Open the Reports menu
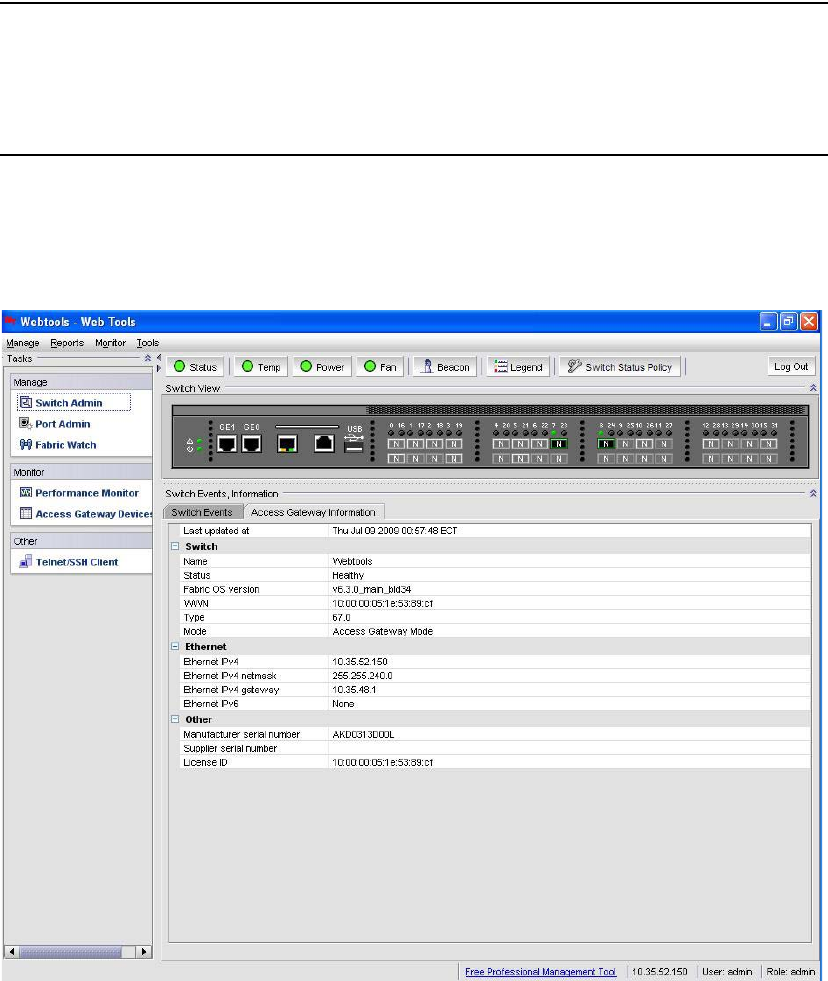This screenshot has height=981, width=828. point(67,343)
